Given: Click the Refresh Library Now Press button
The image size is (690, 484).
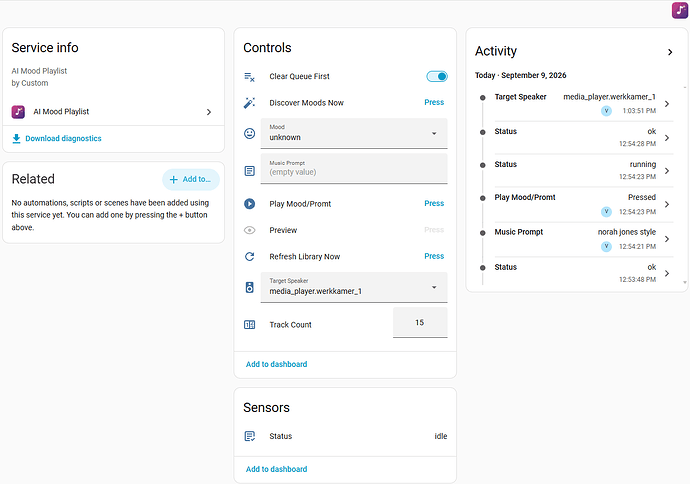Looking at the screenshot, I should 434,256.
